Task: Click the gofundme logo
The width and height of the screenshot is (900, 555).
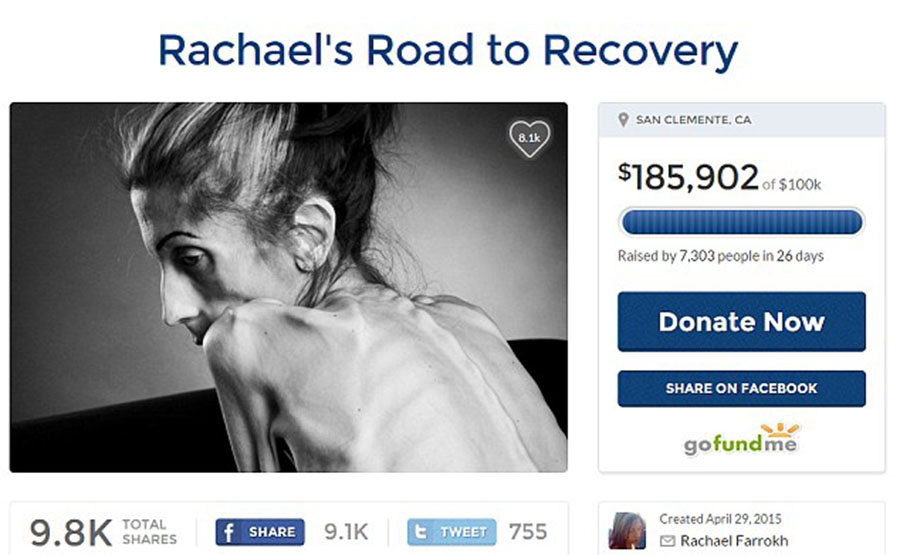Action: [741, 440]
